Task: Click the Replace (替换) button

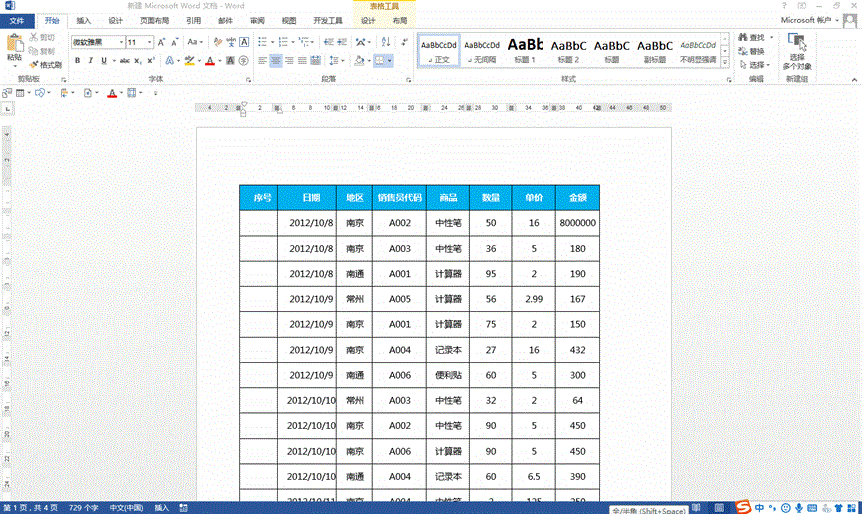Action: point(750,51)
